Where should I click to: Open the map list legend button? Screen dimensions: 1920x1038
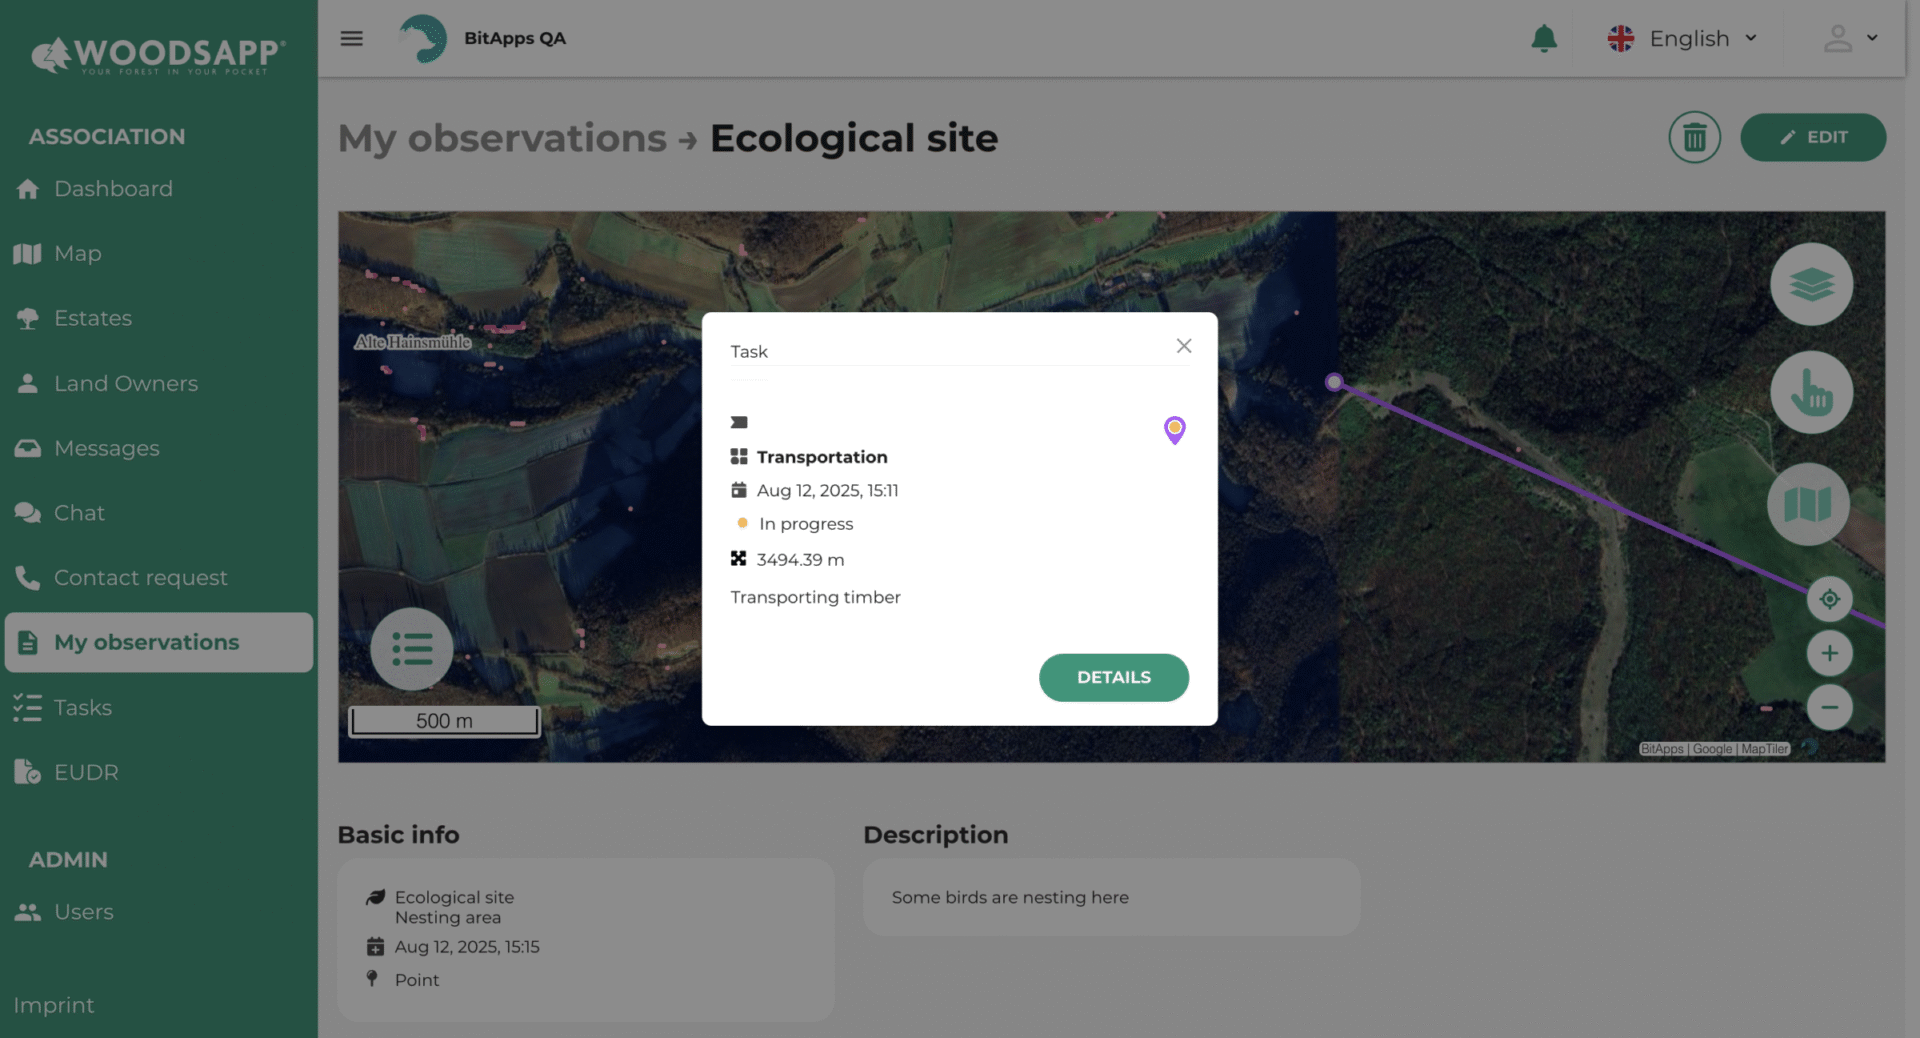pos(412,649)
